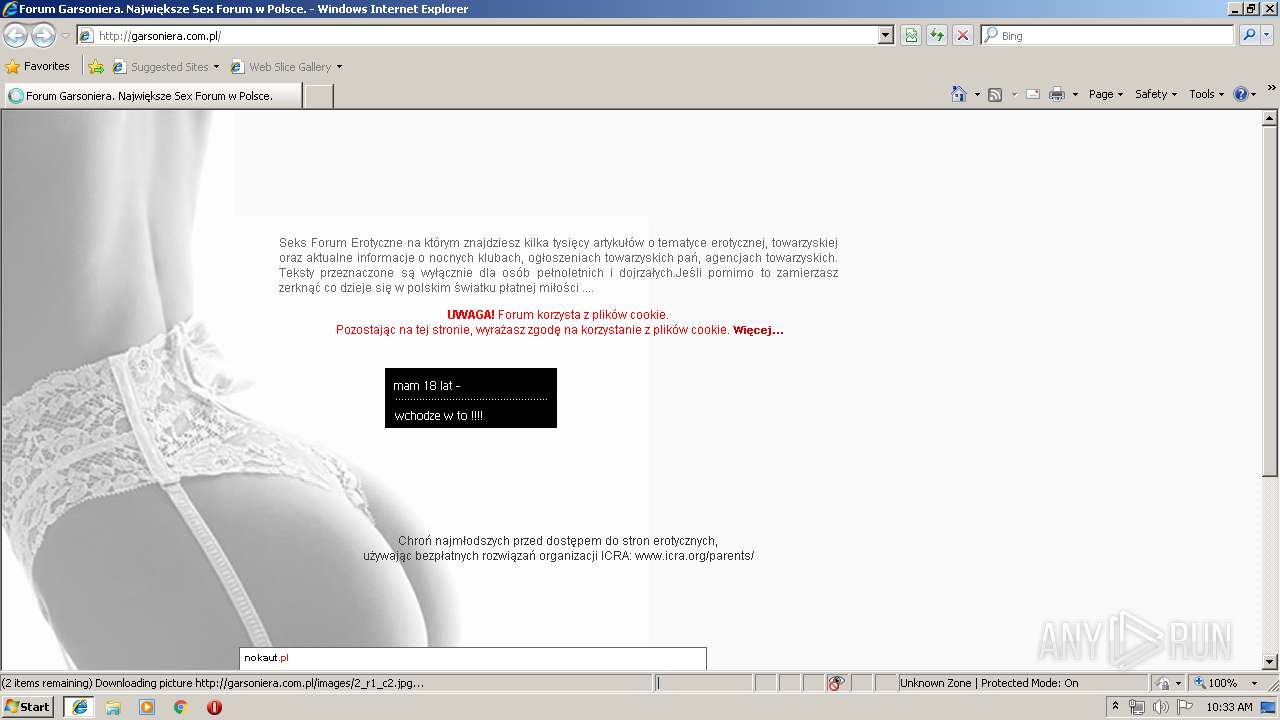Click the Refresh page icon
Image resolution: width=1280 pixels, height=720 pixels.
click(937, 35)
